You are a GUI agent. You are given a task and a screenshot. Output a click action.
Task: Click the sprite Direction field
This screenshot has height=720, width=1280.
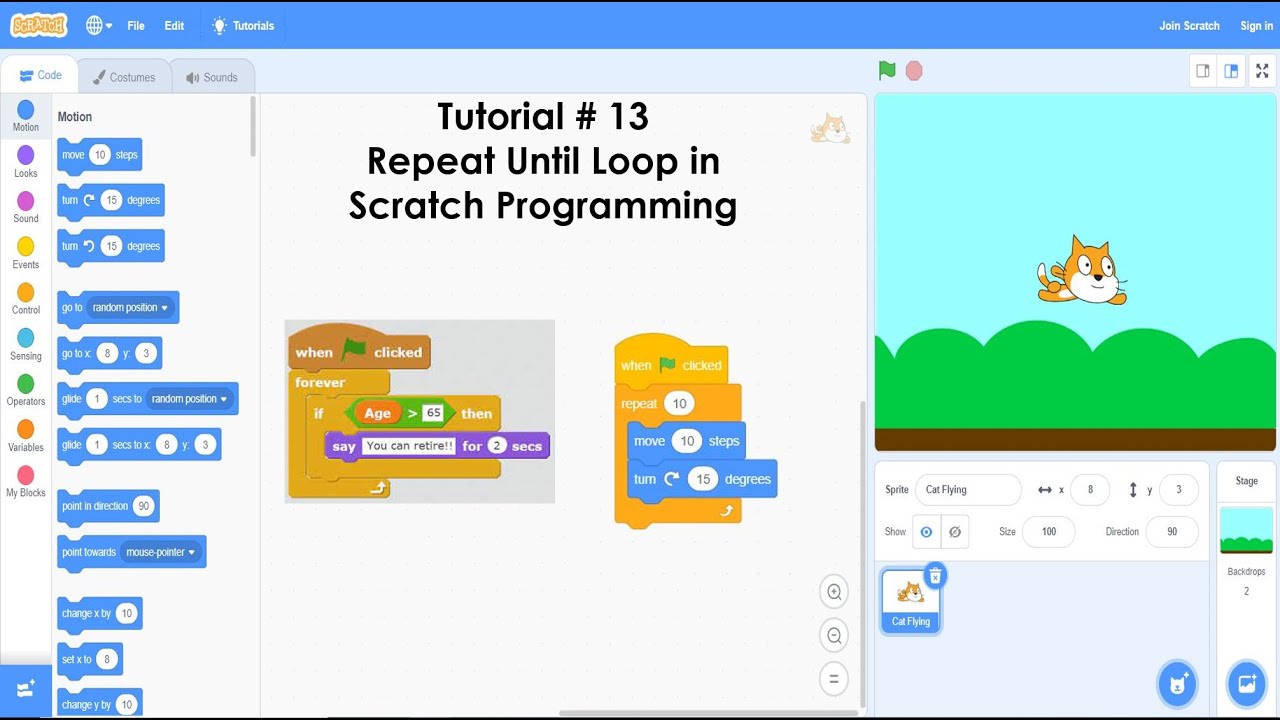(x=1172, y=532)
